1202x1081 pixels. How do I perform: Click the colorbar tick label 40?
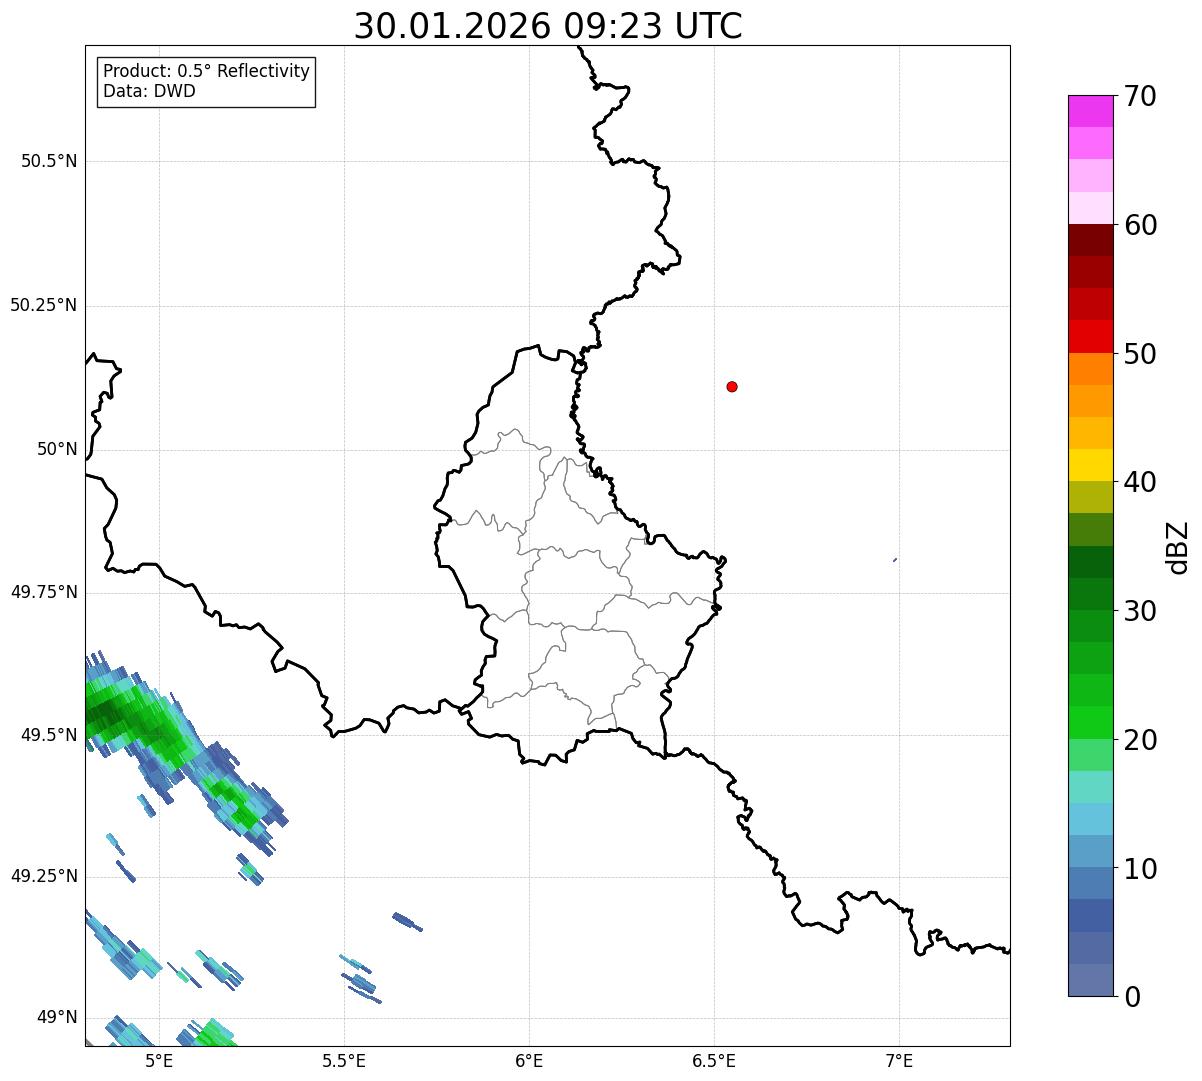point(1139,482)
